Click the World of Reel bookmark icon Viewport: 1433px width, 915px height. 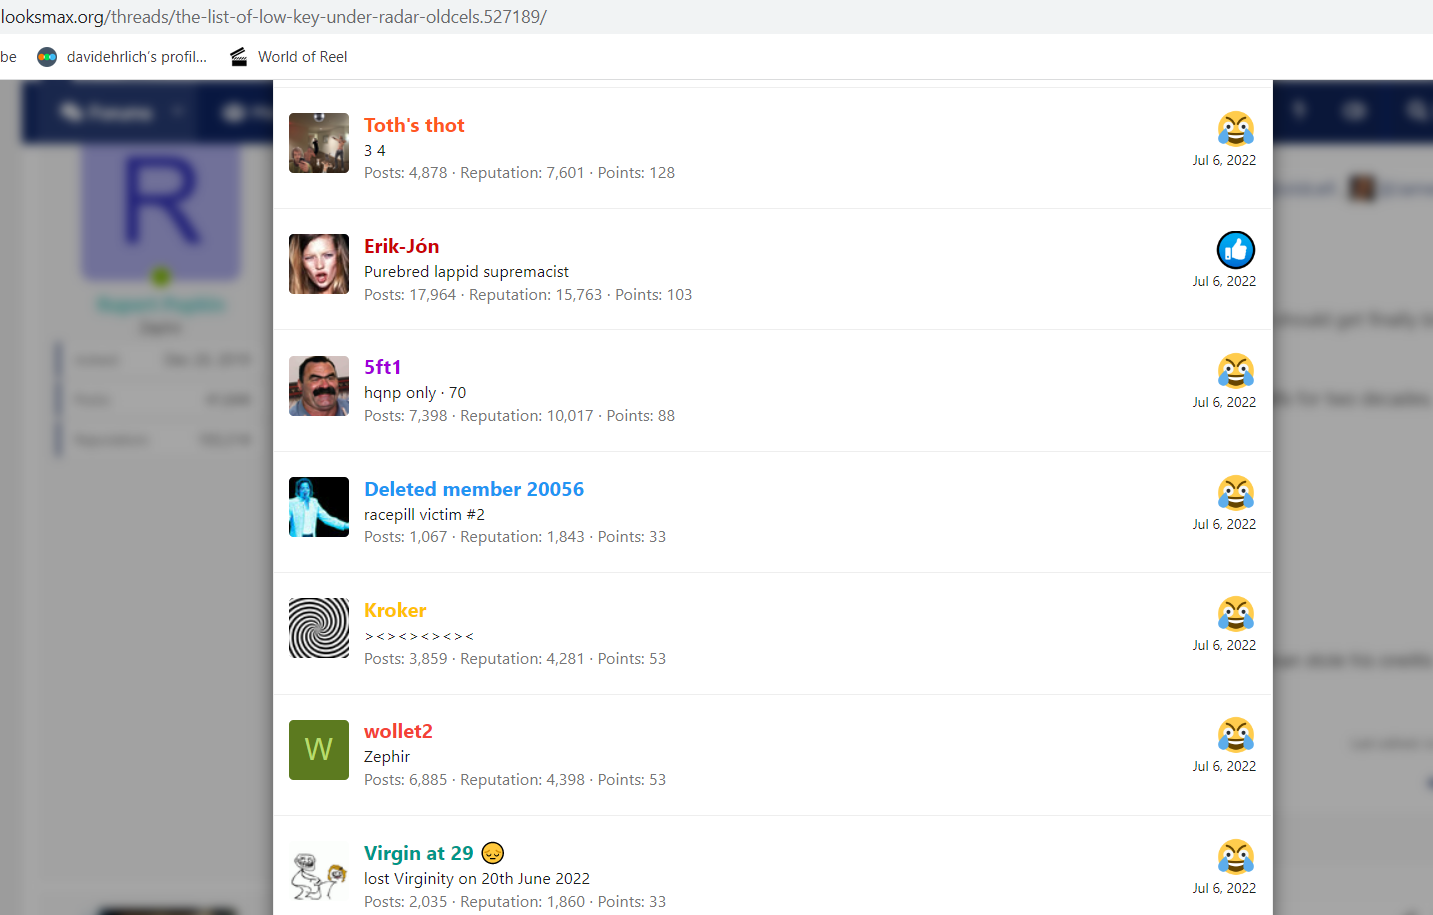click(238, 57)
